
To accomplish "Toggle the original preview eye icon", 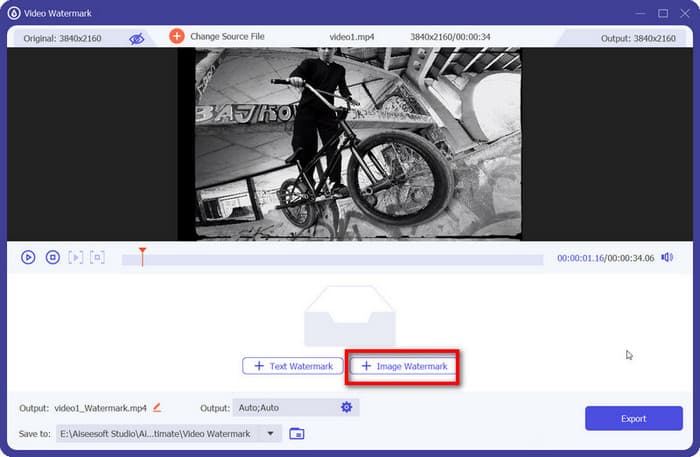I will click(136, 37).
